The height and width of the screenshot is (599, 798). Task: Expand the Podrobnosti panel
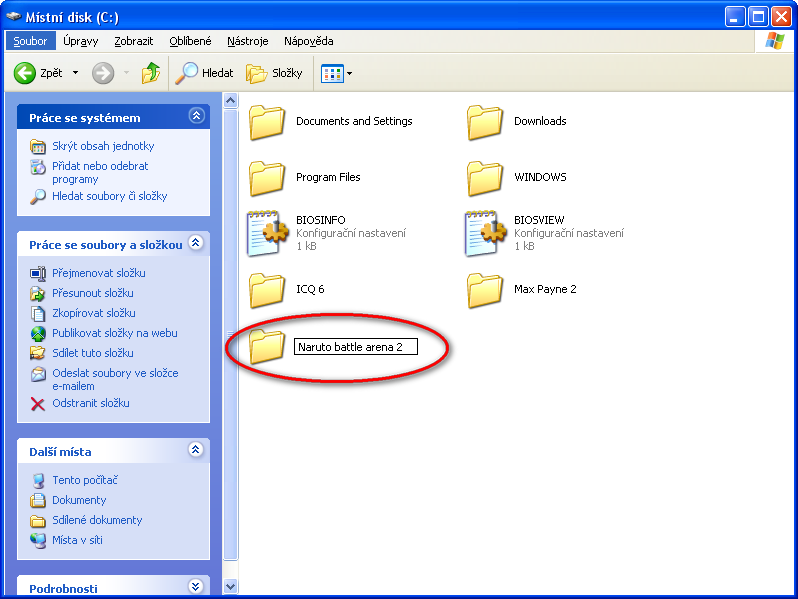click(195, 586)
